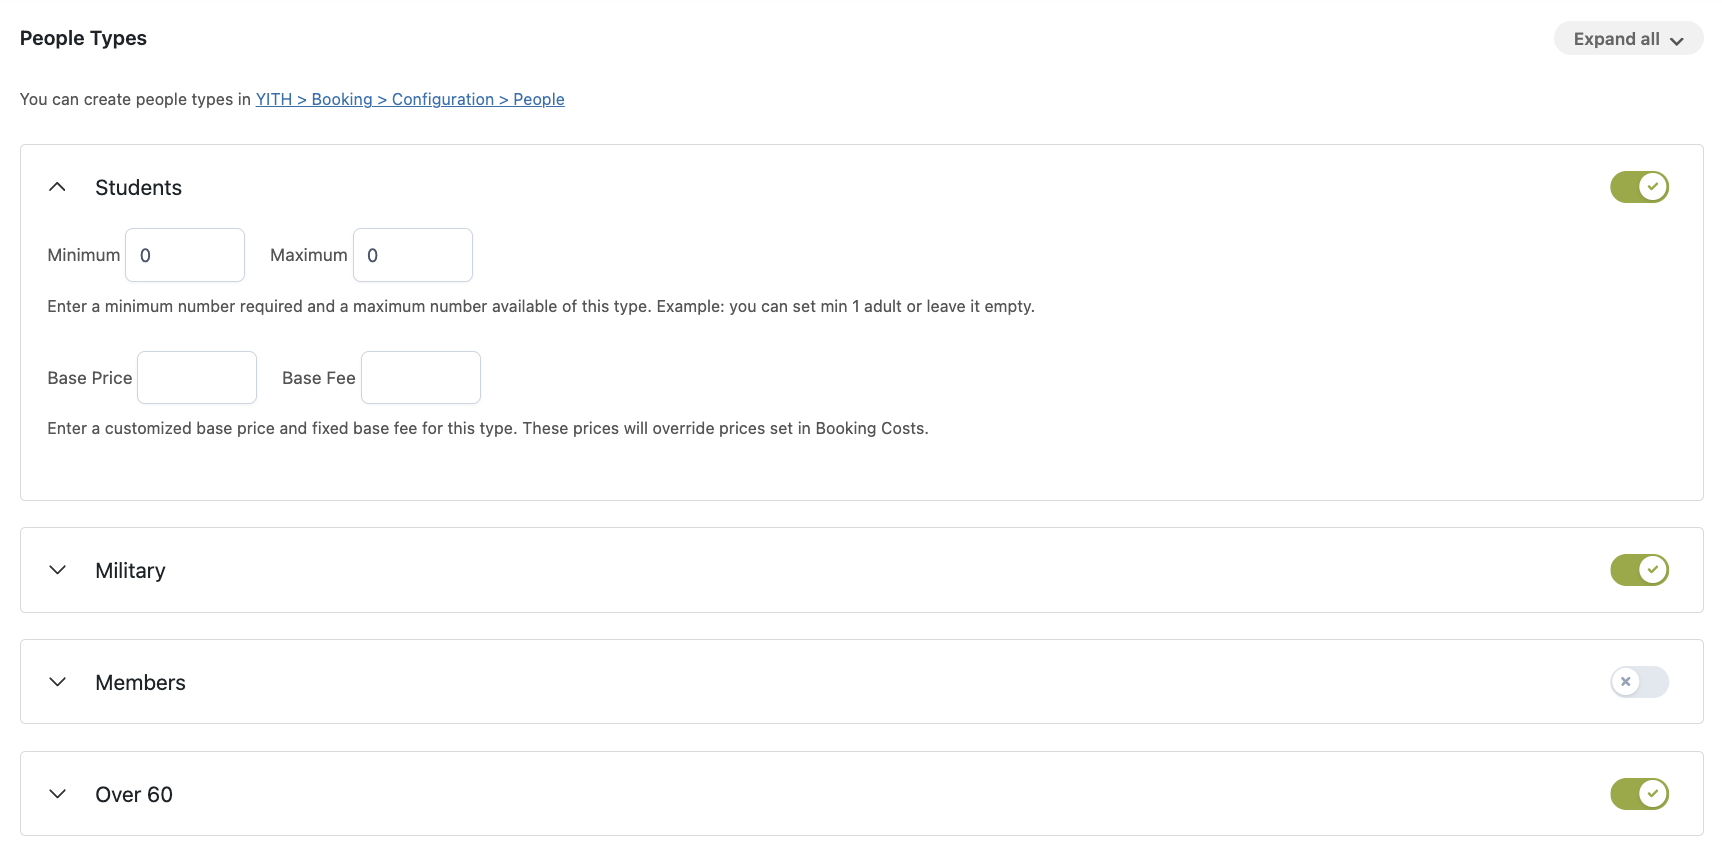1722x856 pixels.
Task: Click the Expand all button
Action: click(x=1627, y=39)
